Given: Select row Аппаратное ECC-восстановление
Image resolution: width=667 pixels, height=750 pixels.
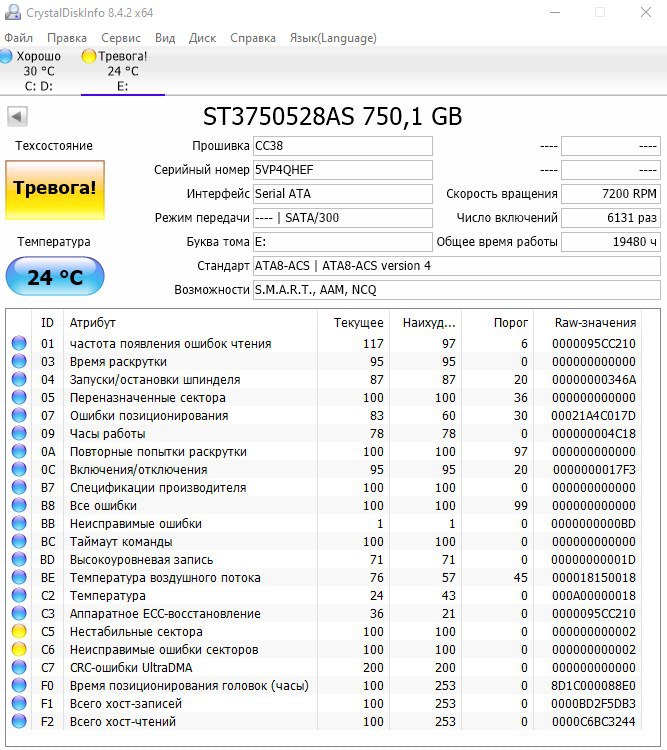Looking at the screenshot, I should point(324,614).
